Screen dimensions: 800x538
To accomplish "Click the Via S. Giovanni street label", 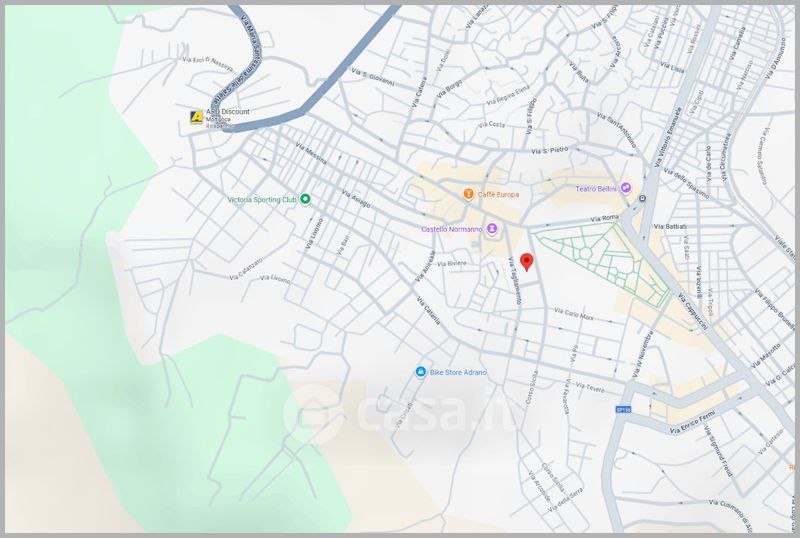I will coord(373,77).
